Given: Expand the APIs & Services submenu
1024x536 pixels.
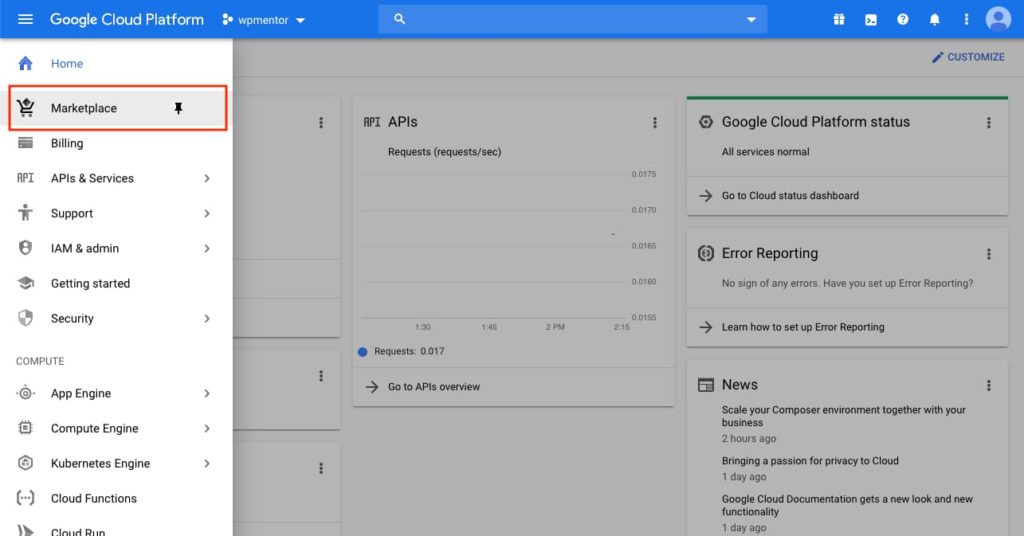Looking at the screenshot, I should (207, 178).
